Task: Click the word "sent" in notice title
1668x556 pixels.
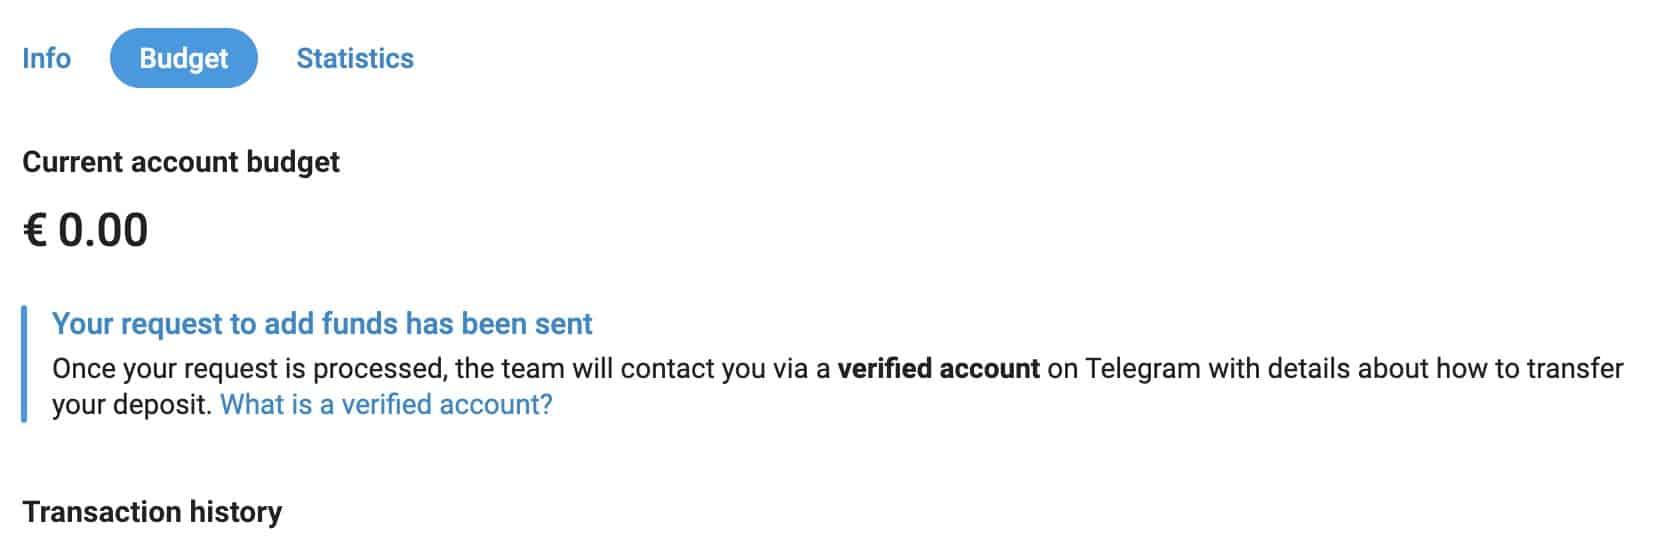Action: 564,324
